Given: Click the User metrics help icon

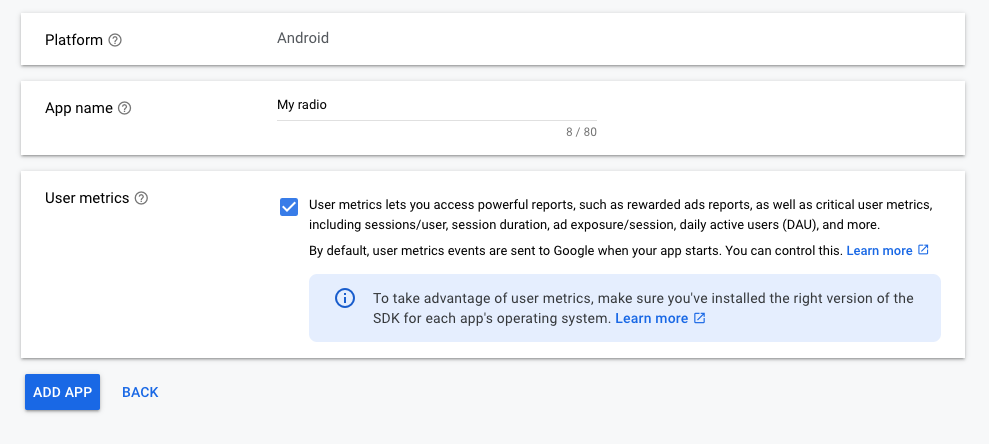Looking at the screenshot, I should (142, 198).
